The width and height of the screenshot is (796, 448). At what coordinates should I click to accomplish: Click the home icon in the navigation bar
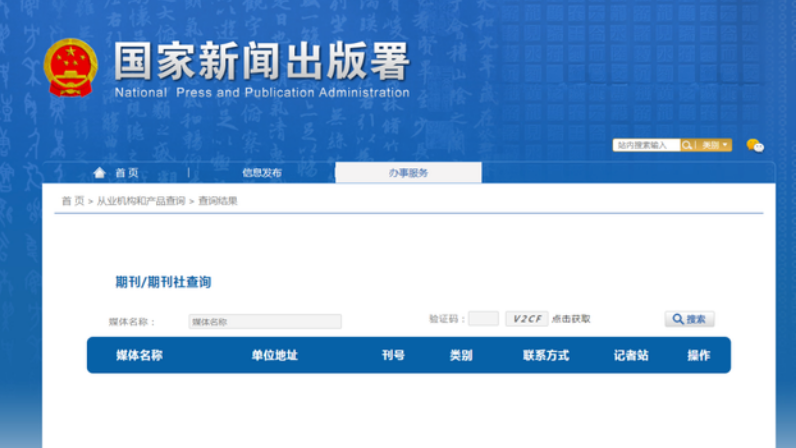click(x=99, y=173)
